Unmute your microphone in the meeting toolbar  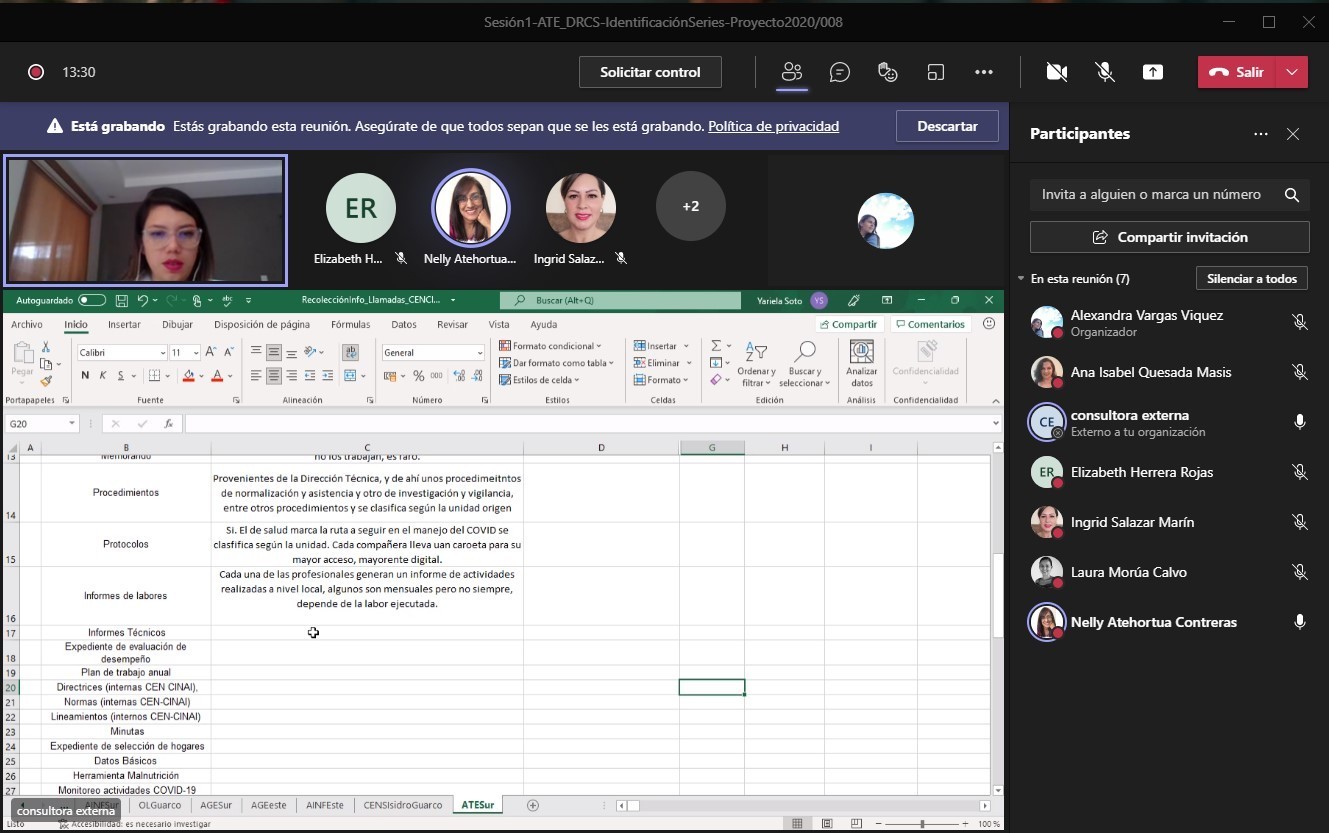pos(1105,72)
